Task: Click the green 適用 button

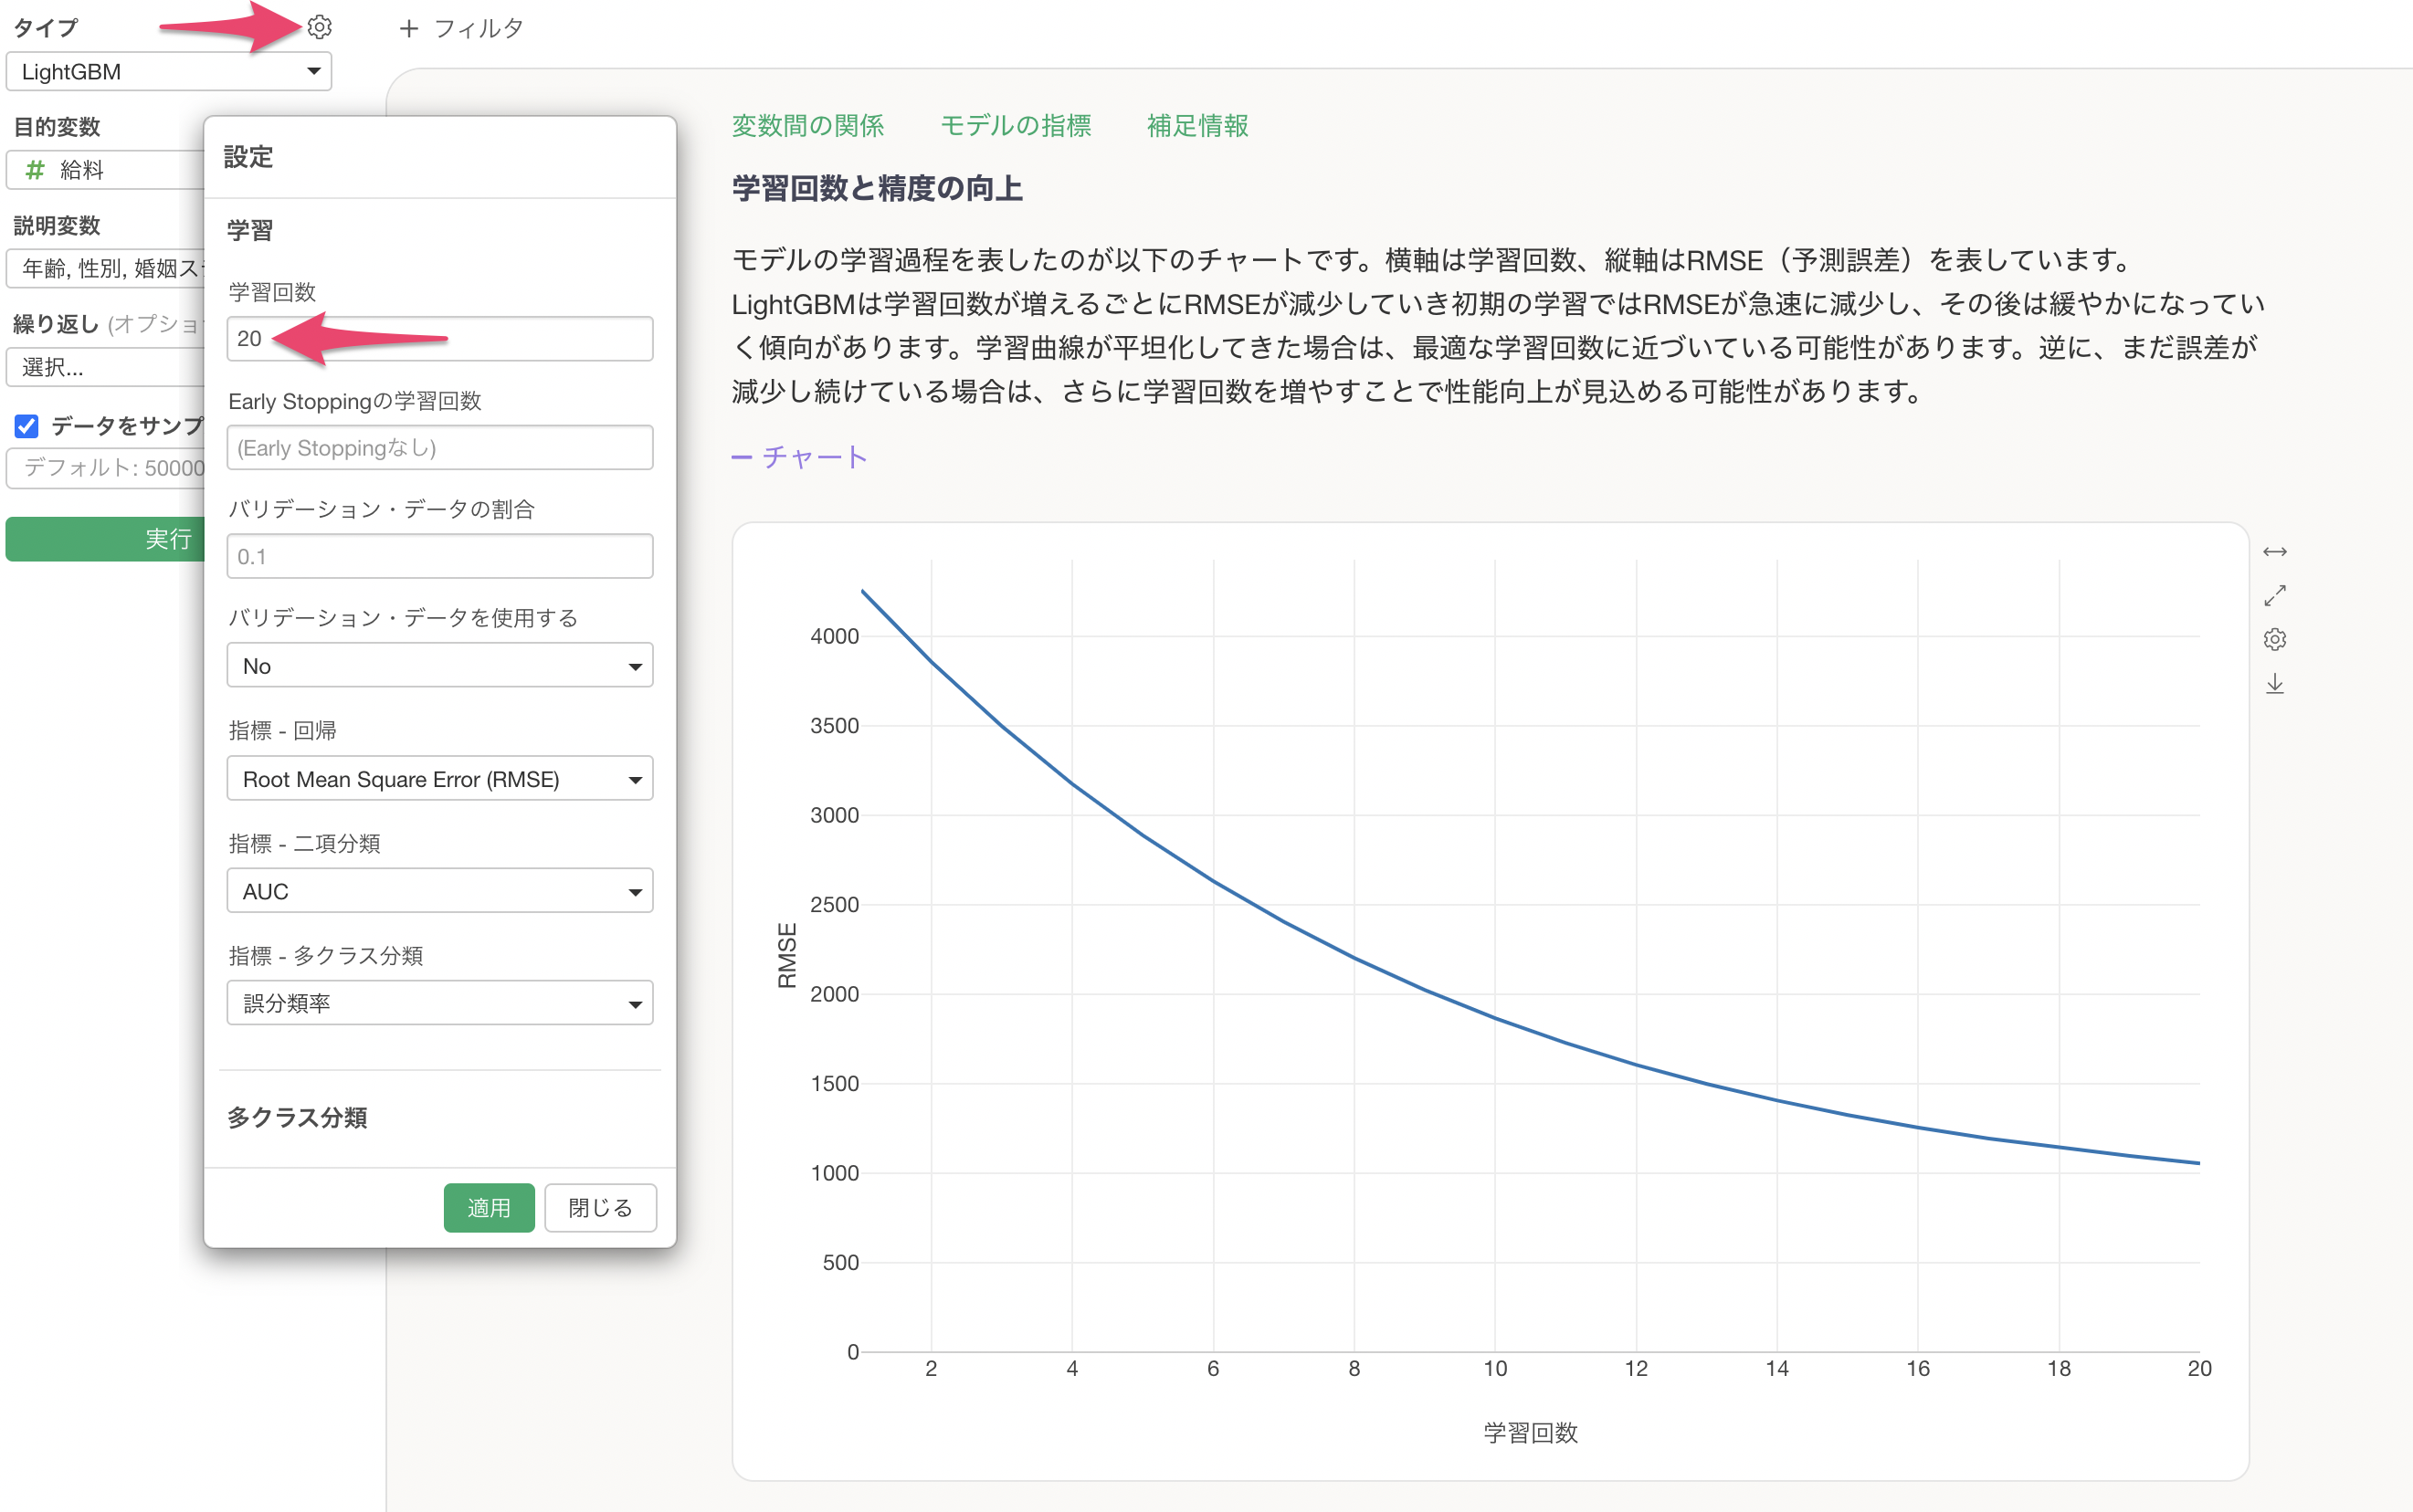Action: coord(488,1208)
